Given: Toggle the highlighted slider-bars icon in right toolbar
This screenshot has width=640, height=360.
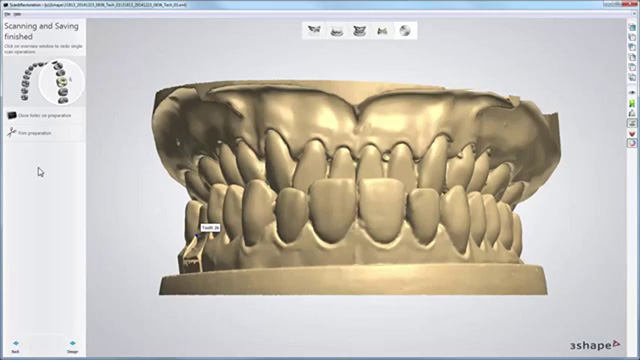Looking at the screenshot, I should click(x=632, y=123).
